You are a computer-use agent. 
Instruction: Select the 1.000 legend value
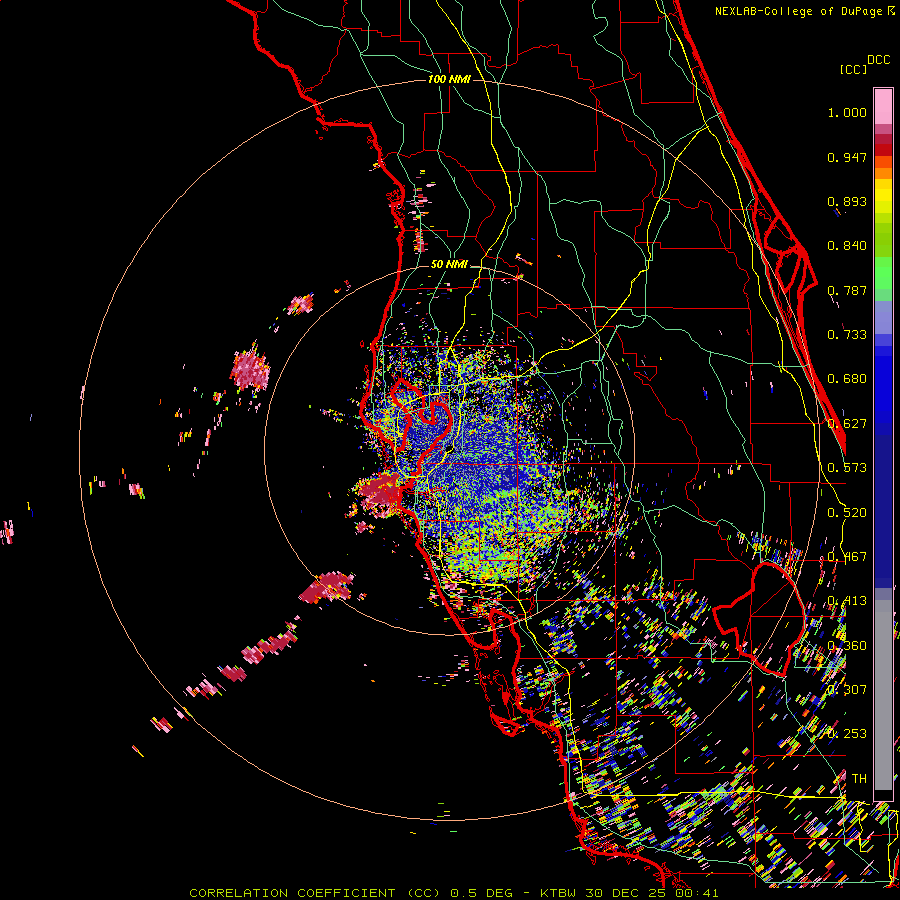point(847,112)
